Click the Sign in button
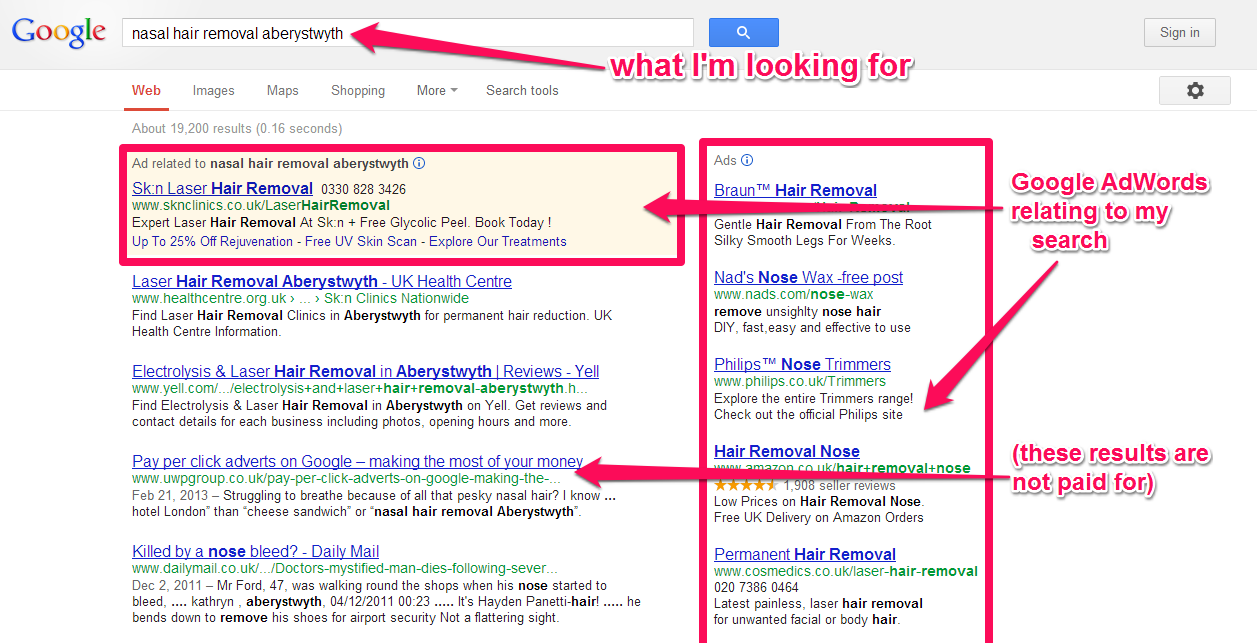Image resolution: width=1257 pixels, height=643 pixels. 1179,33
